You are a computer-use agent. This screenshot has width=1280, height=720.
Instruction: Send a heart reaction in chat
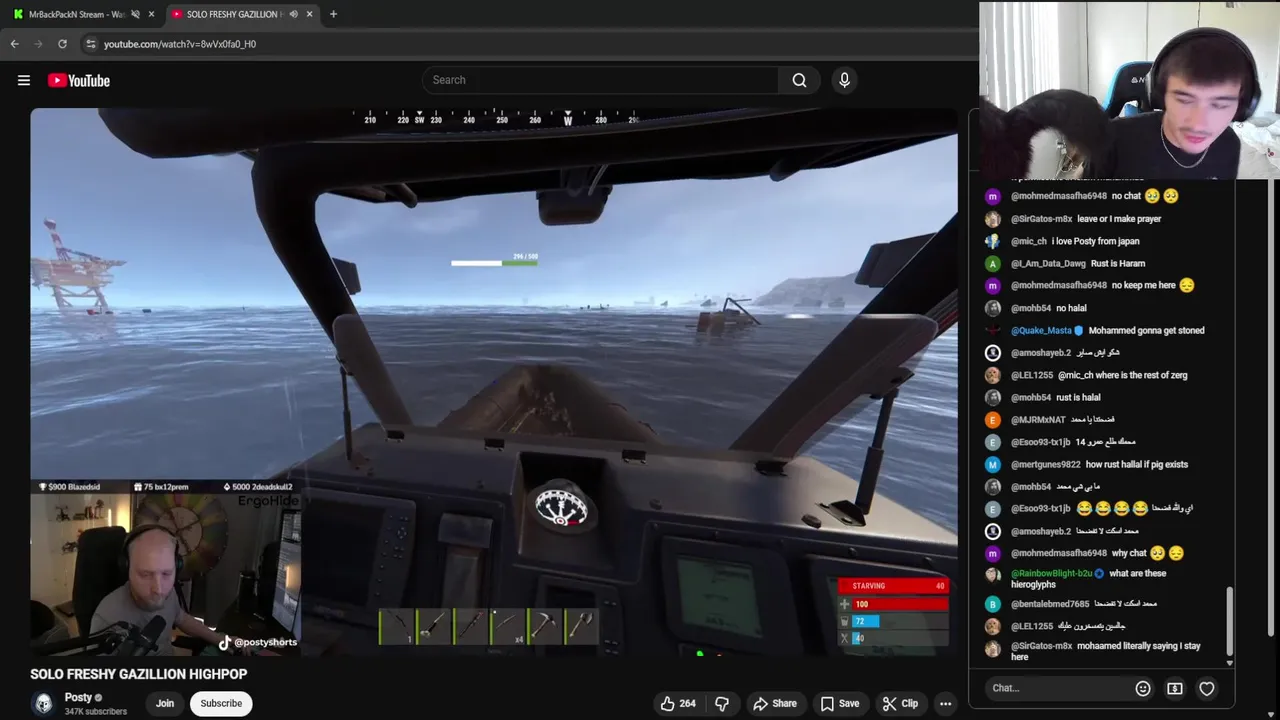pos(1207,688)
